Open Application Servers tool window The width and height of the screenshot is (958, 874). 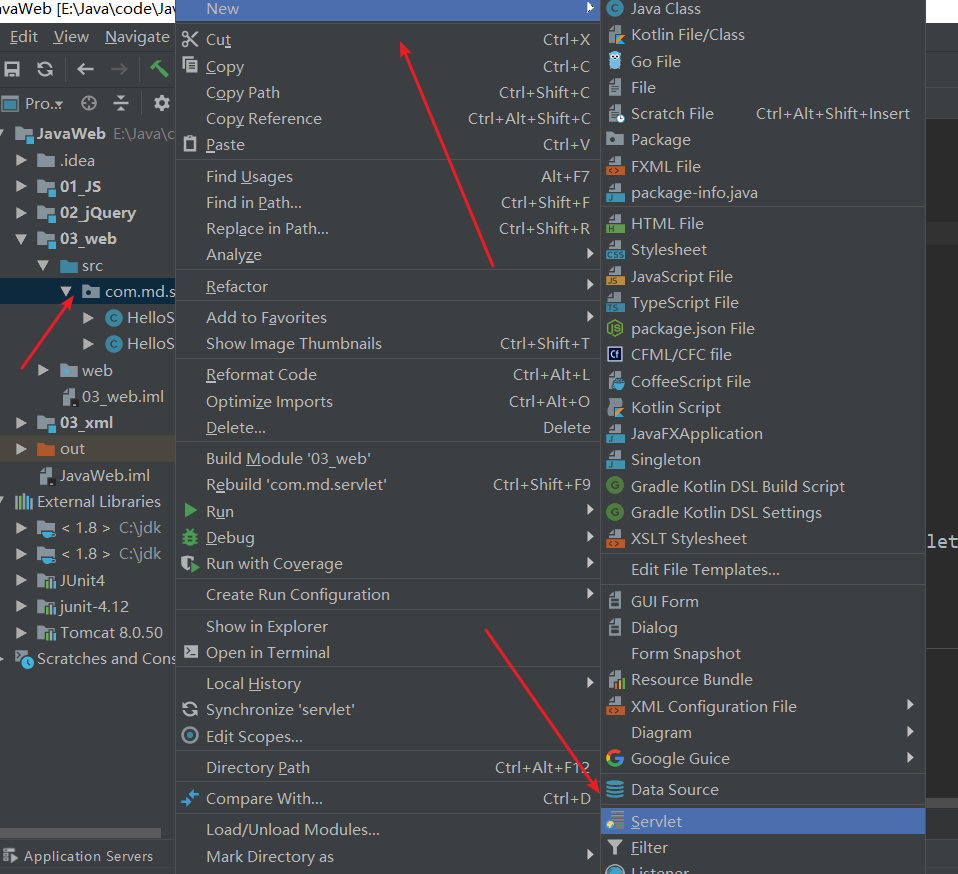(x=78, y=856)
